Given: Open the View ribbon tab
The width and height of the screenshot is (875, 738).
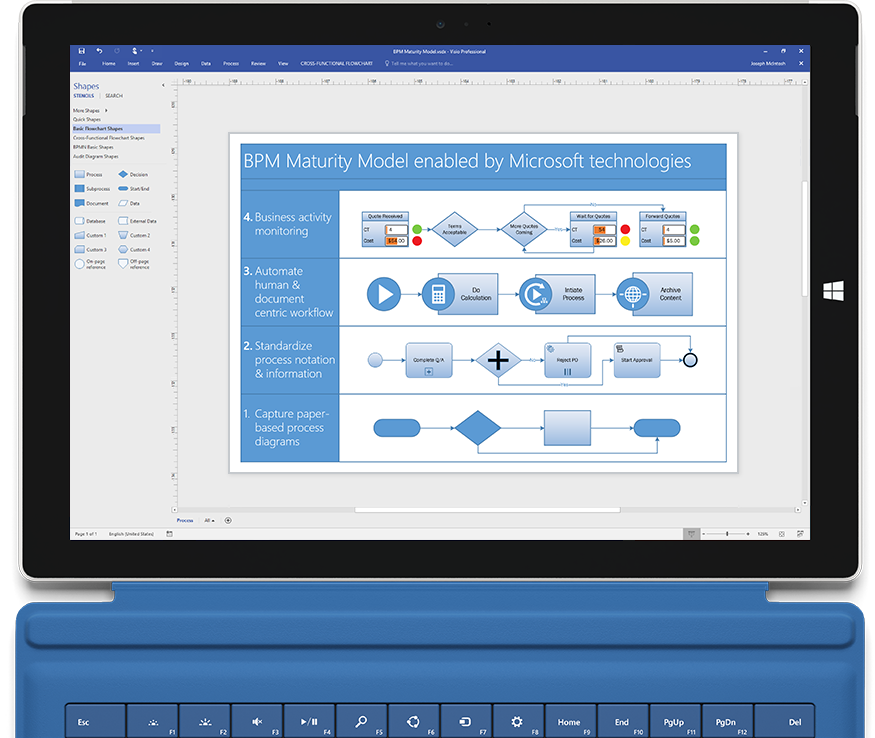Looking at the screenshot, I should coord(283,64).
